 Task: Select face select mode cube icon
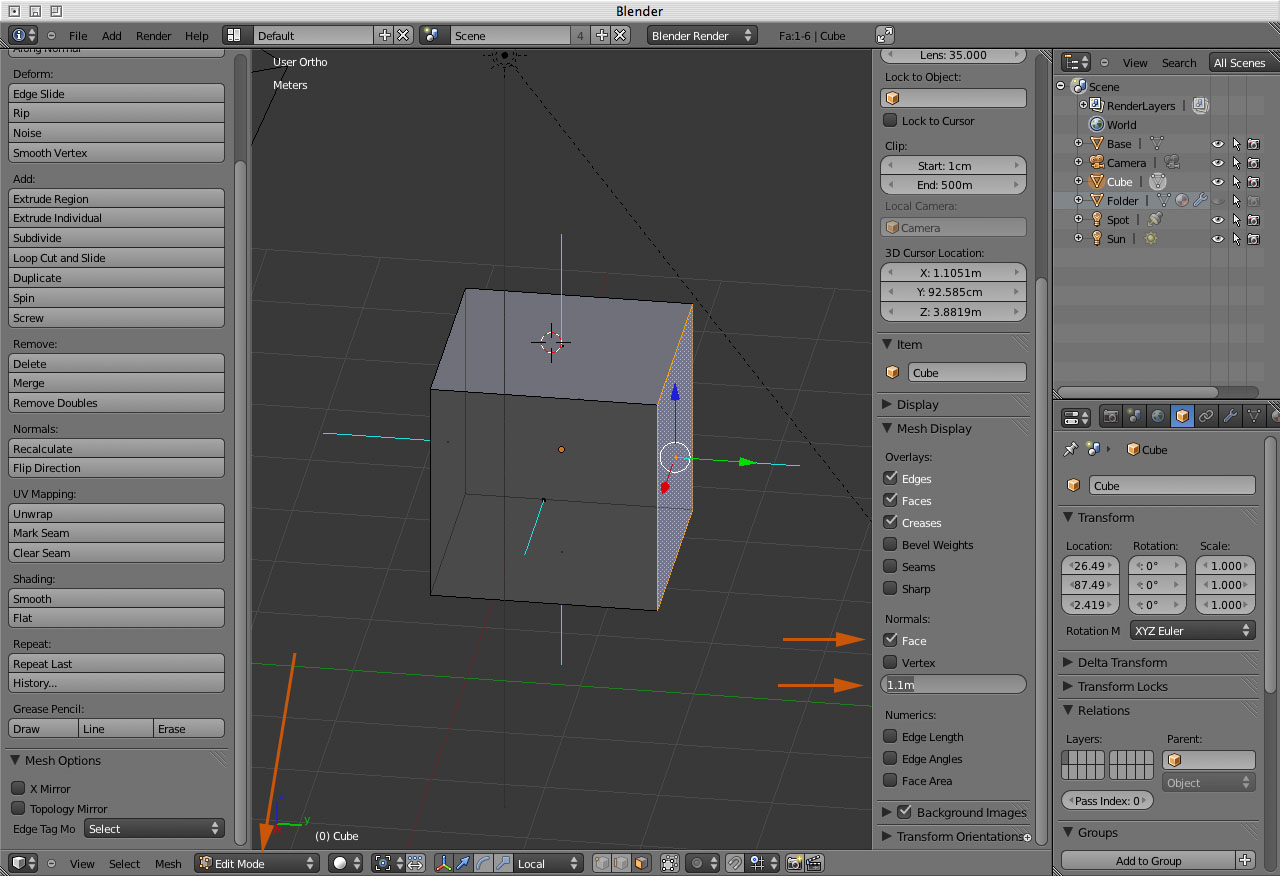(640, 863)
